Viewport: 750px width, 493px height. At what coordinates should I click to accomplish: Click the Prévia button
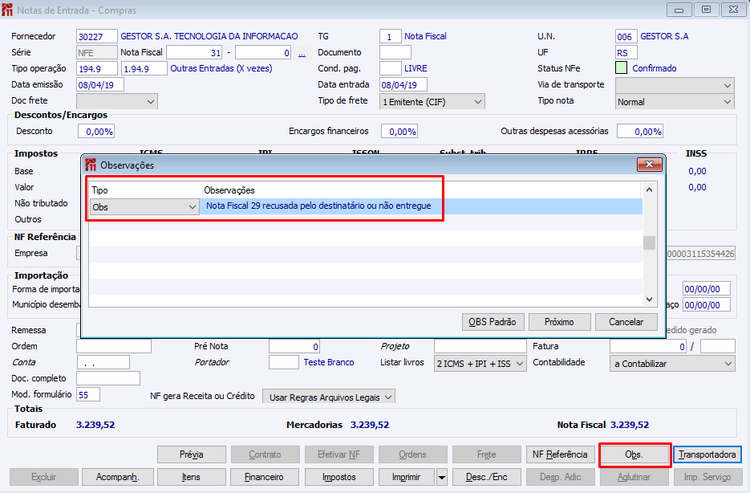[x=191, y=454]
